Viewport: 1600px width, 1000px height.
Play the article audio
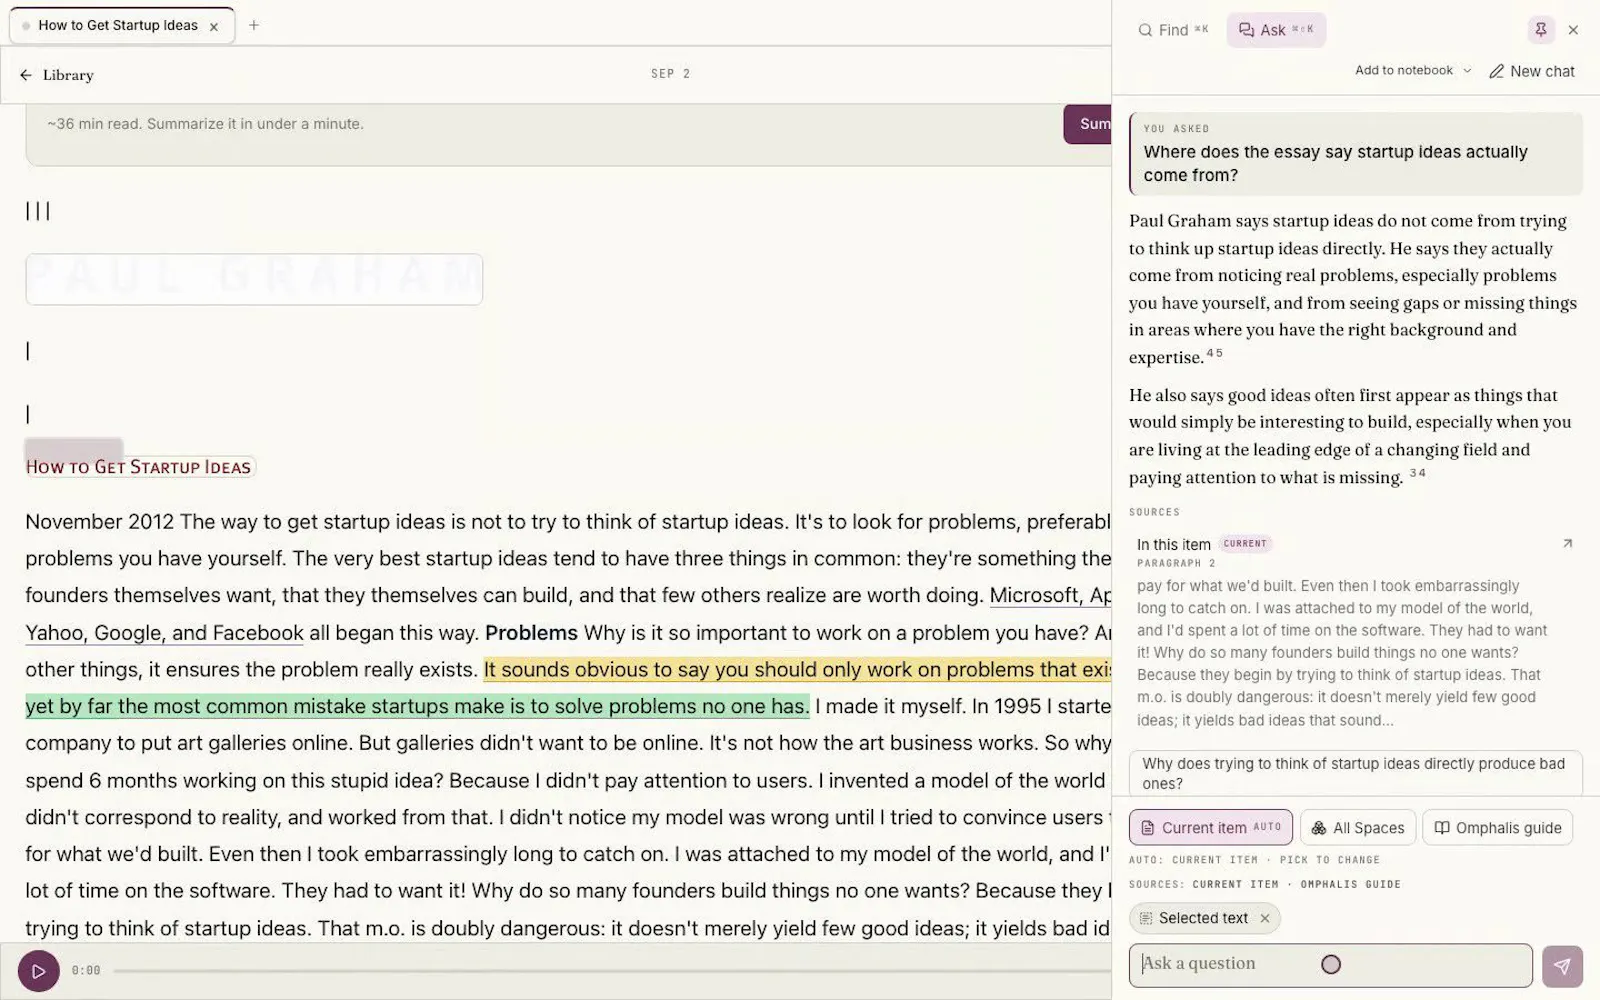click(x=39, y=971)
